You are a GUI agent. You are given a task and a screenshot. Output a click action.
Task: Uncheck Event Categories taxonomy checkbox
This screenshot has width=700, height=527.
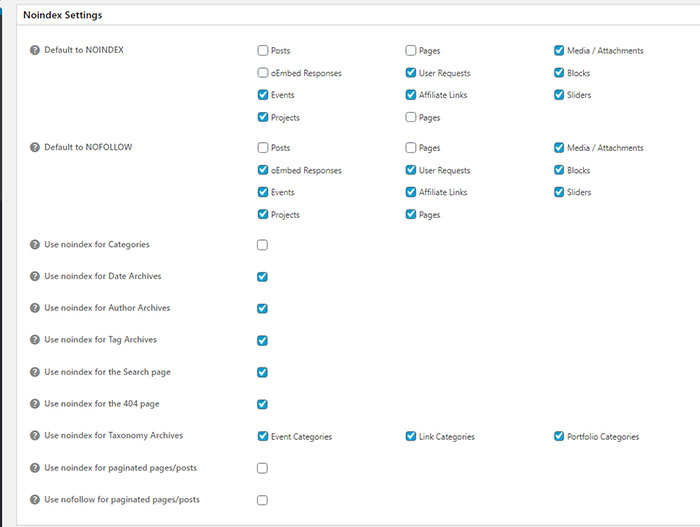(x=262, y=437)
